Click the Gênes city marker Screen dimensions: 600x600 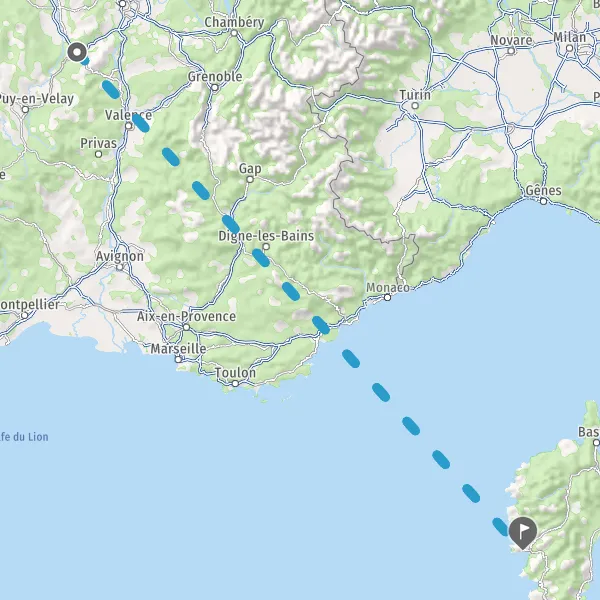[x=543, y=201]
